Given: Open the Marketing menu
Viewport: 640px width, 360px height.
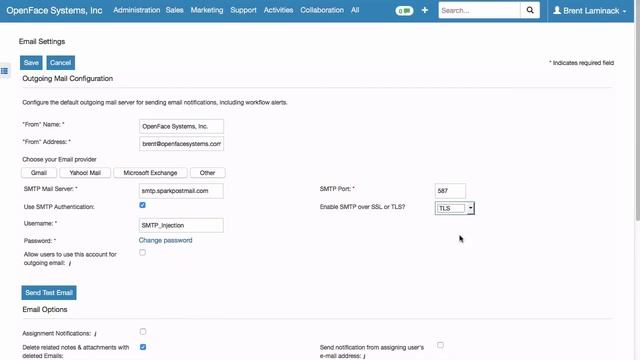Looking at the screenshot, I should pyautogui.click(x=207, y=10).
